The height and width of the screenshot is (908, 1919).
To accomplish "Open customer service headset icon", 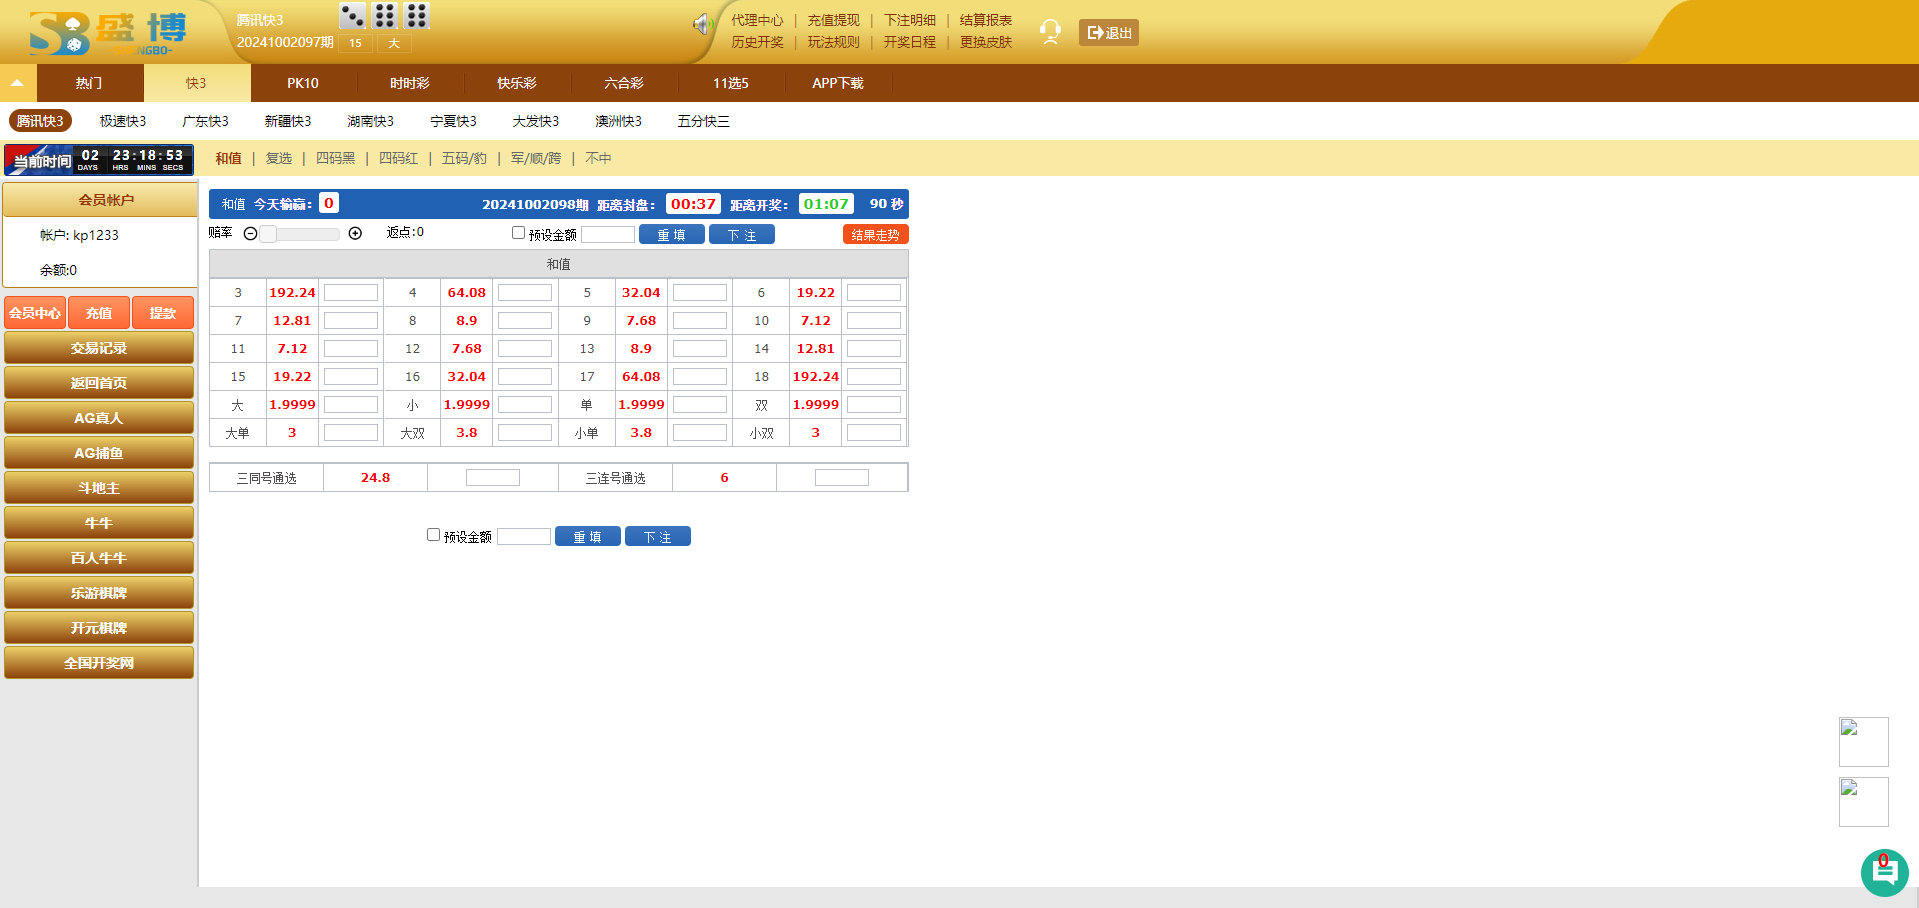I will pos(1050,32).
